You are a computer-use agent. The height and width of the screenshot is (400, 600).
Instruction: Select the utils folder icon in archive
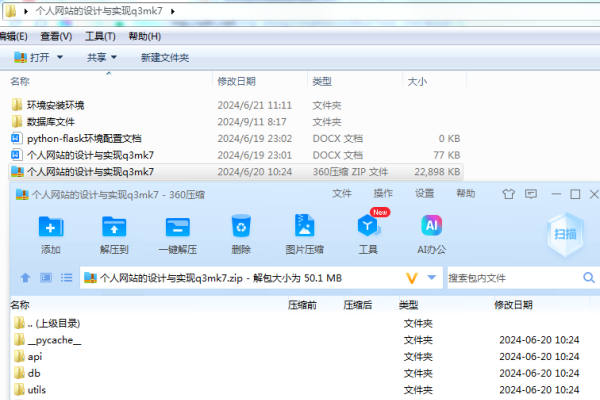[19, 390]
